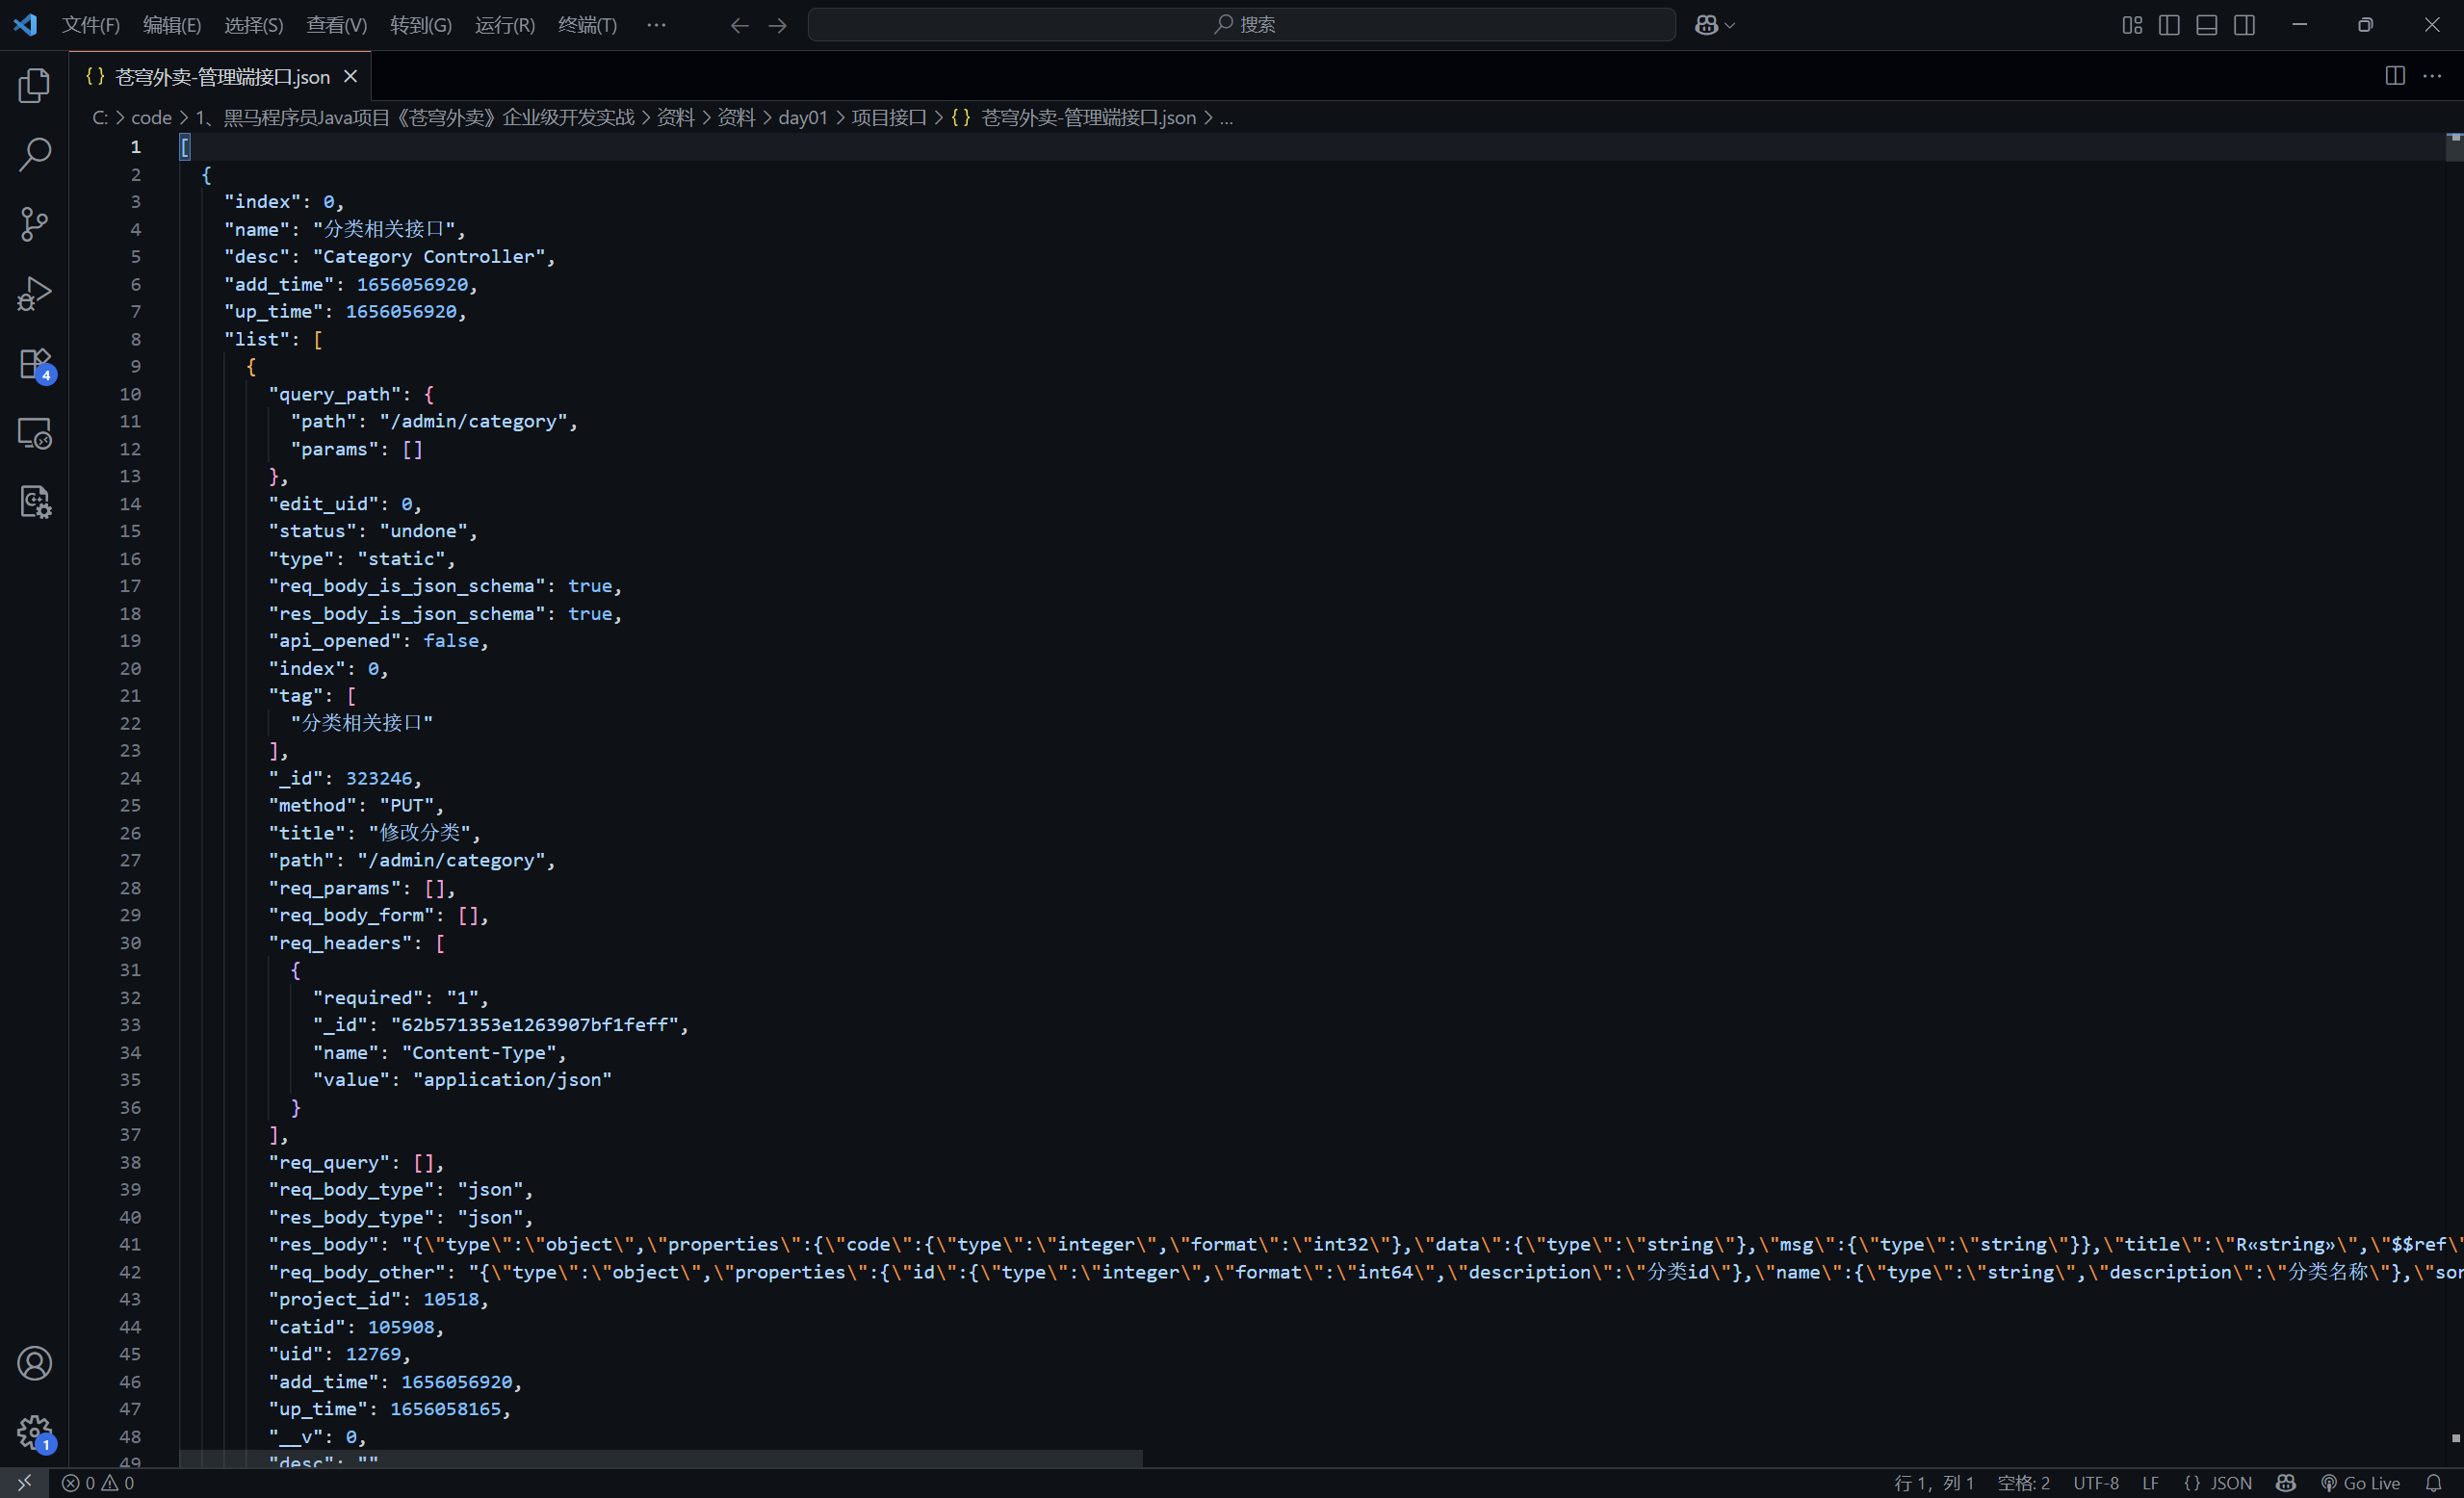
Task: Open the Extensions view
Action: click(34, 364)
